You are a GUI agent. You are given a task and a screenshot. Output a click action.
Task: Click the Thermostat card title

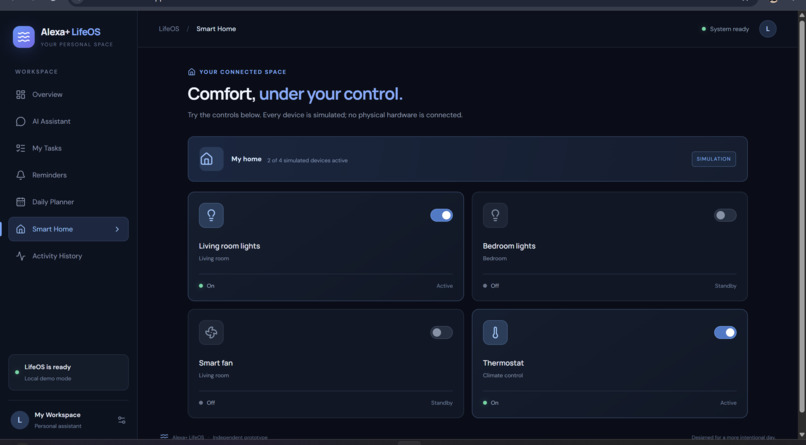coord(503,363)
